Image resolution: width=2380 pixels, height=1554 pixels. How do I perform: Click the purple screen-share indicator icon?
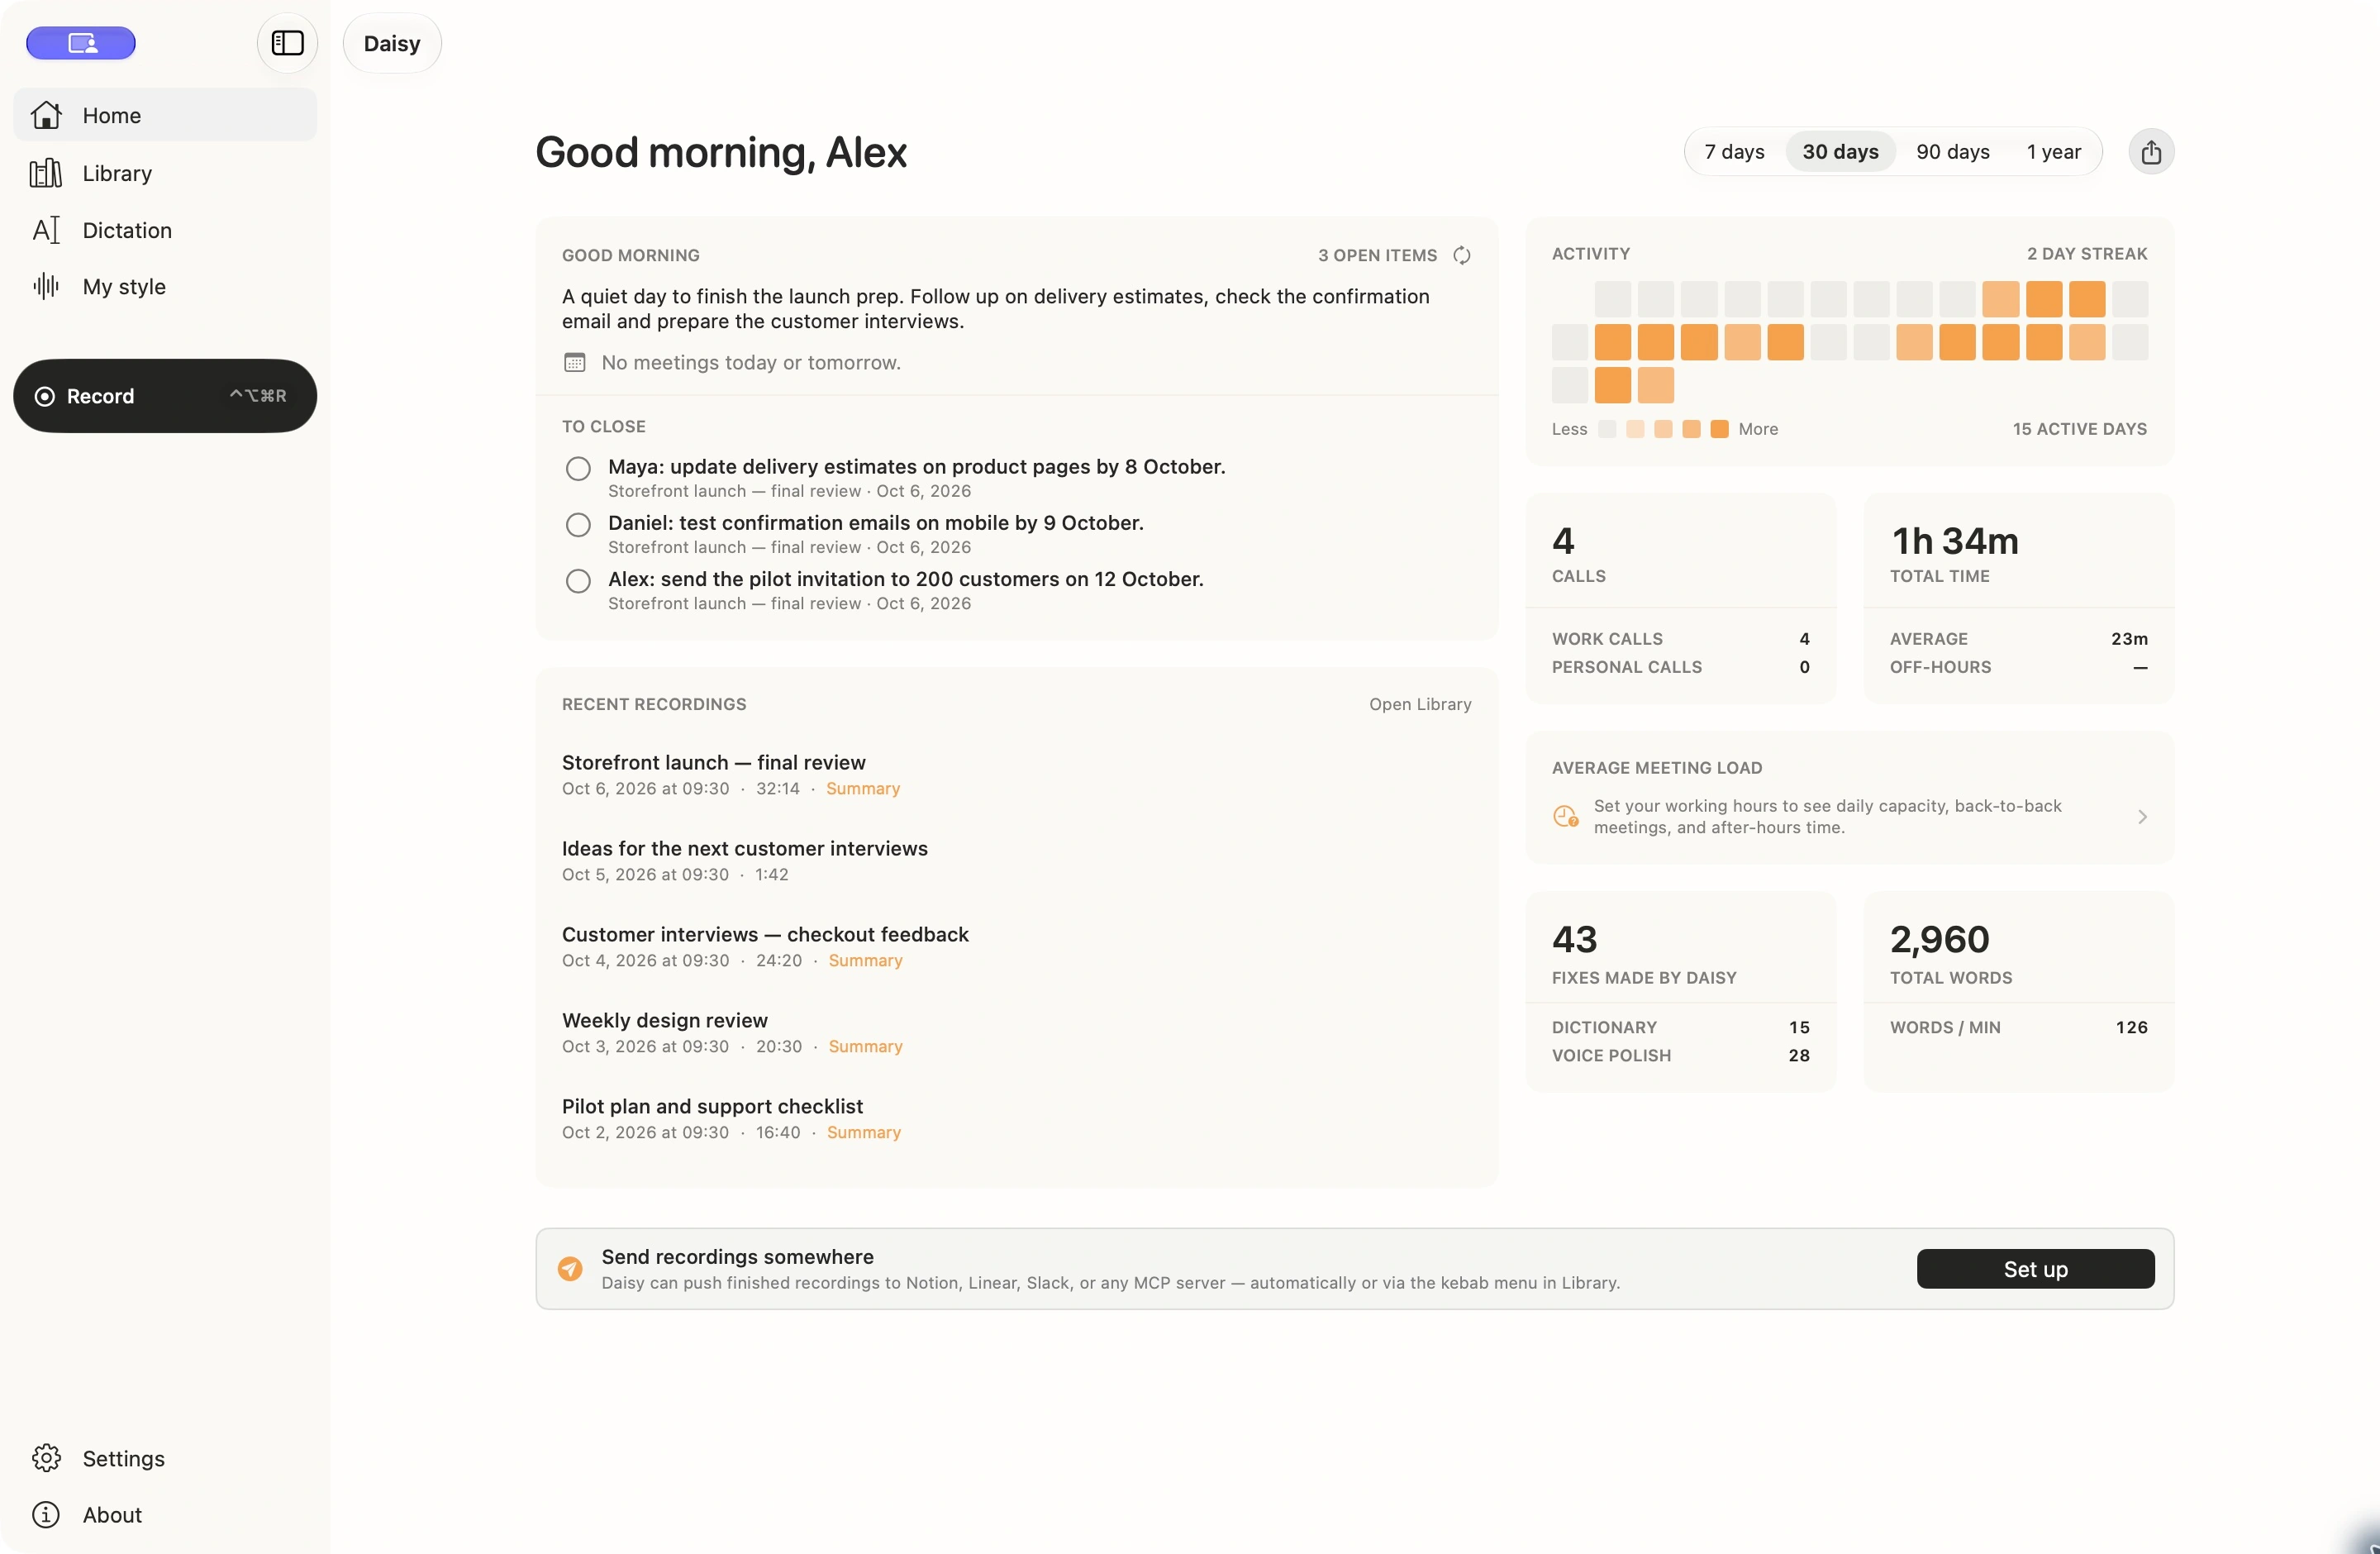pyautogui.click(x=81, y=43)
